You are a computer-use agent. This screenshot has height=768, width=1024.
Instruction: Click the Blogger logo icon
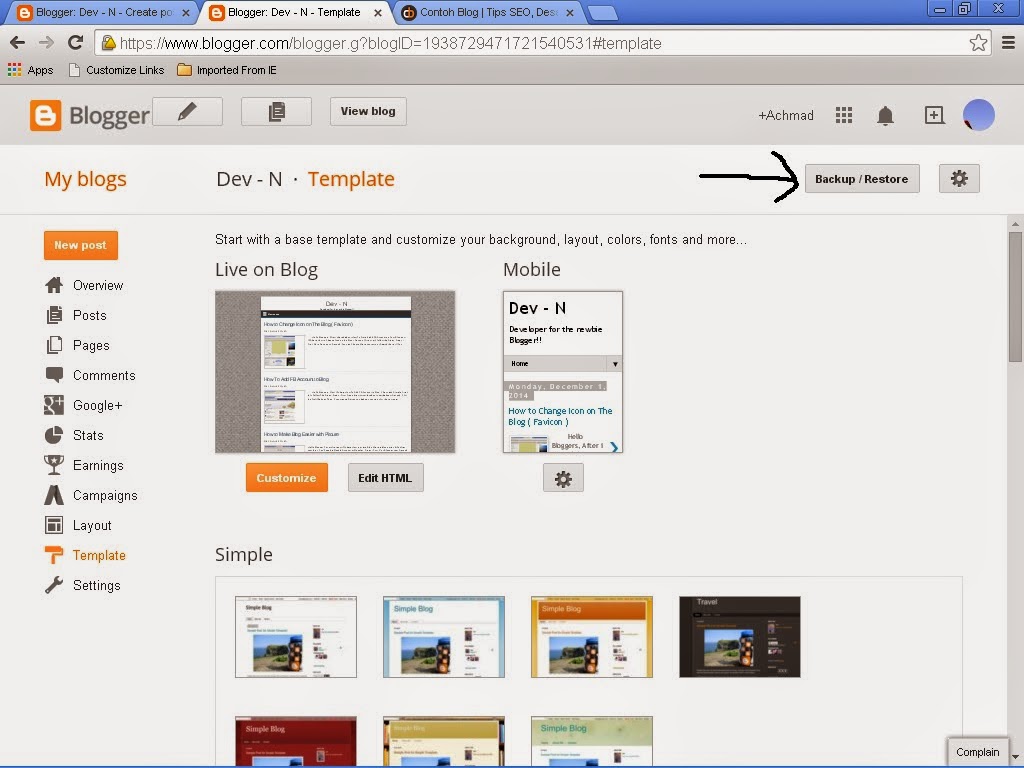click(45, 116)
